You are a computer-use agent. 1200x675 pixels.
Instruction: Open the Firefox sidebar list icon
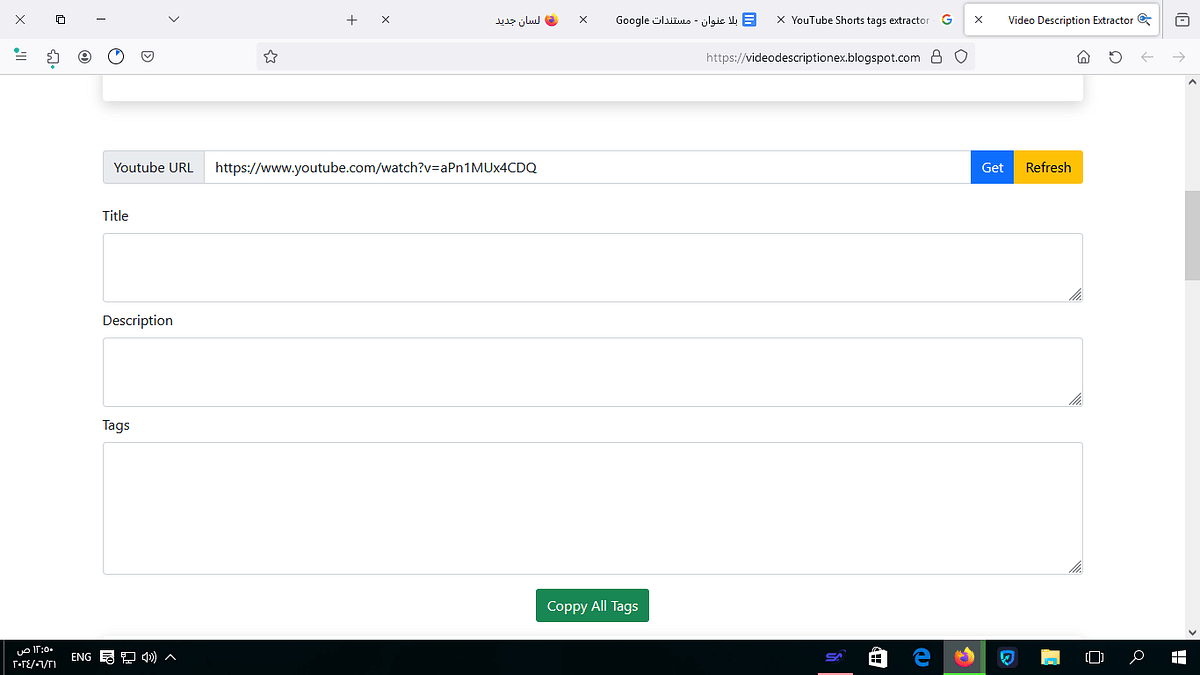[x=20, y=56]
